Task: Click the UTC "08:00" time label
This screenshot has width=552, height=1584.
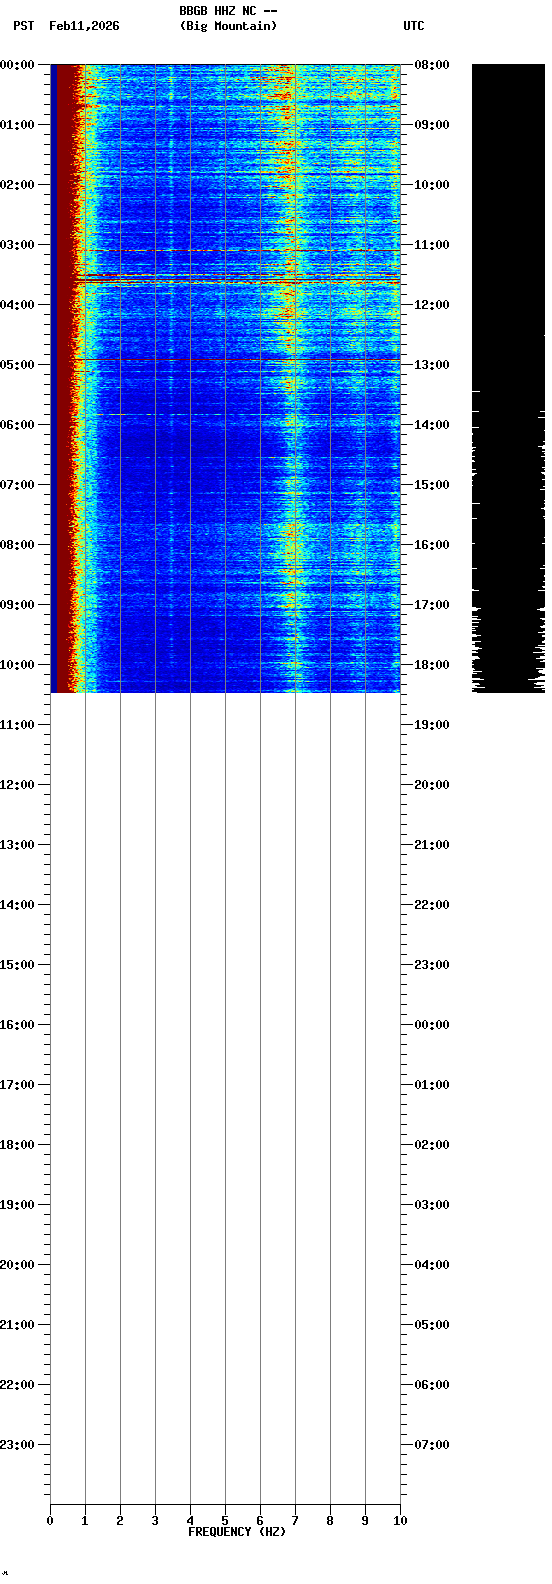Action: 432,65
